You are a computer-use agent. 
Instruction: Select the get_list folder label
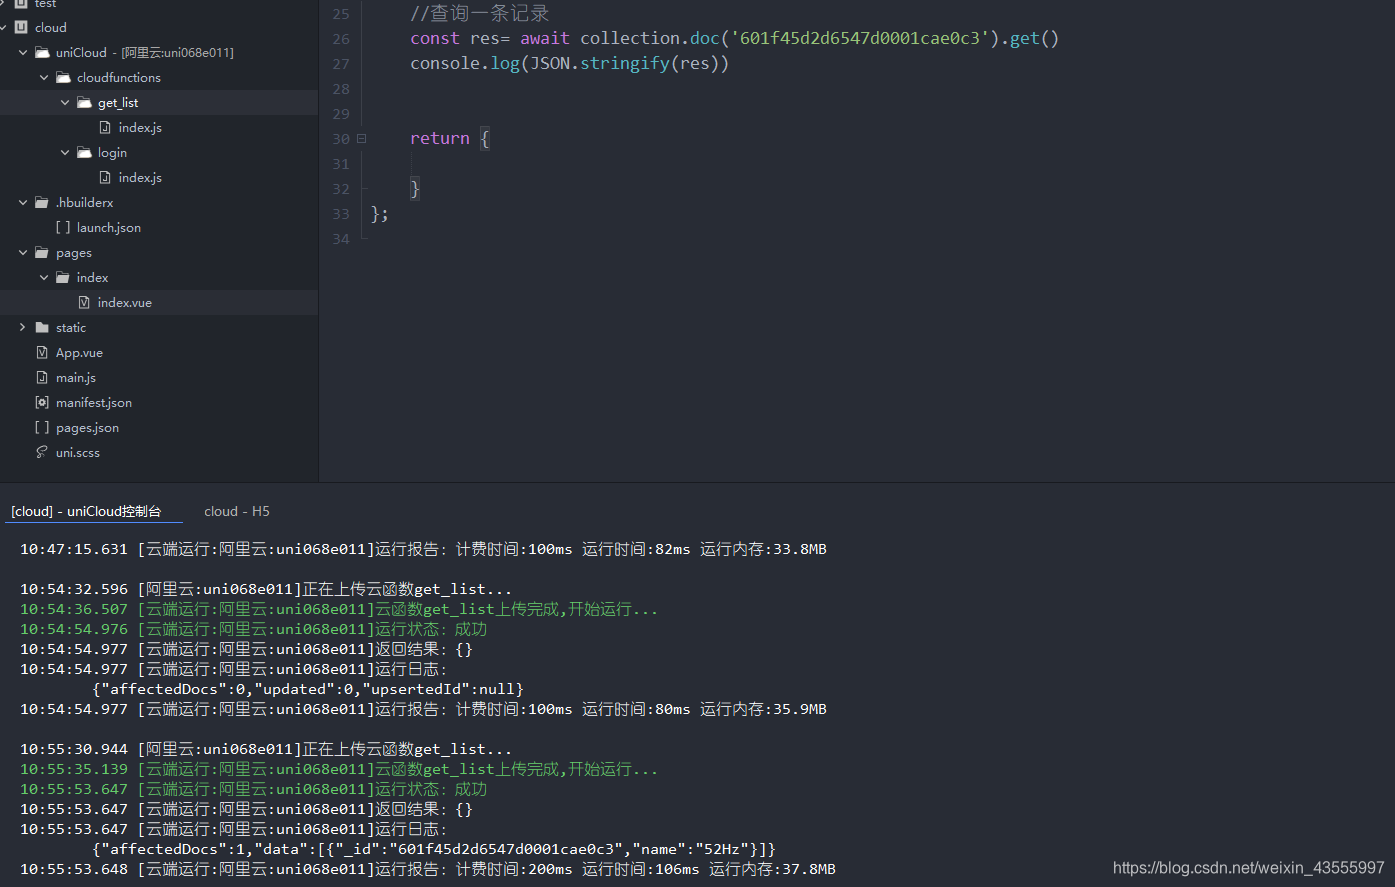[118, 103]
